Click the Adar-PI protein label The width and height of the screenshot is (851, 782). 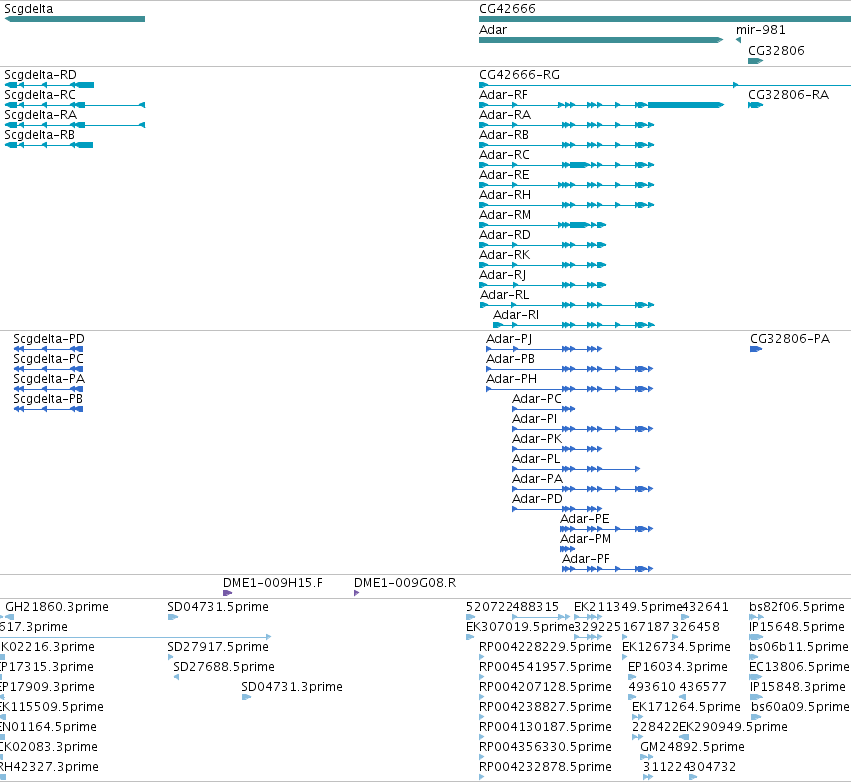tap(535, 419)
